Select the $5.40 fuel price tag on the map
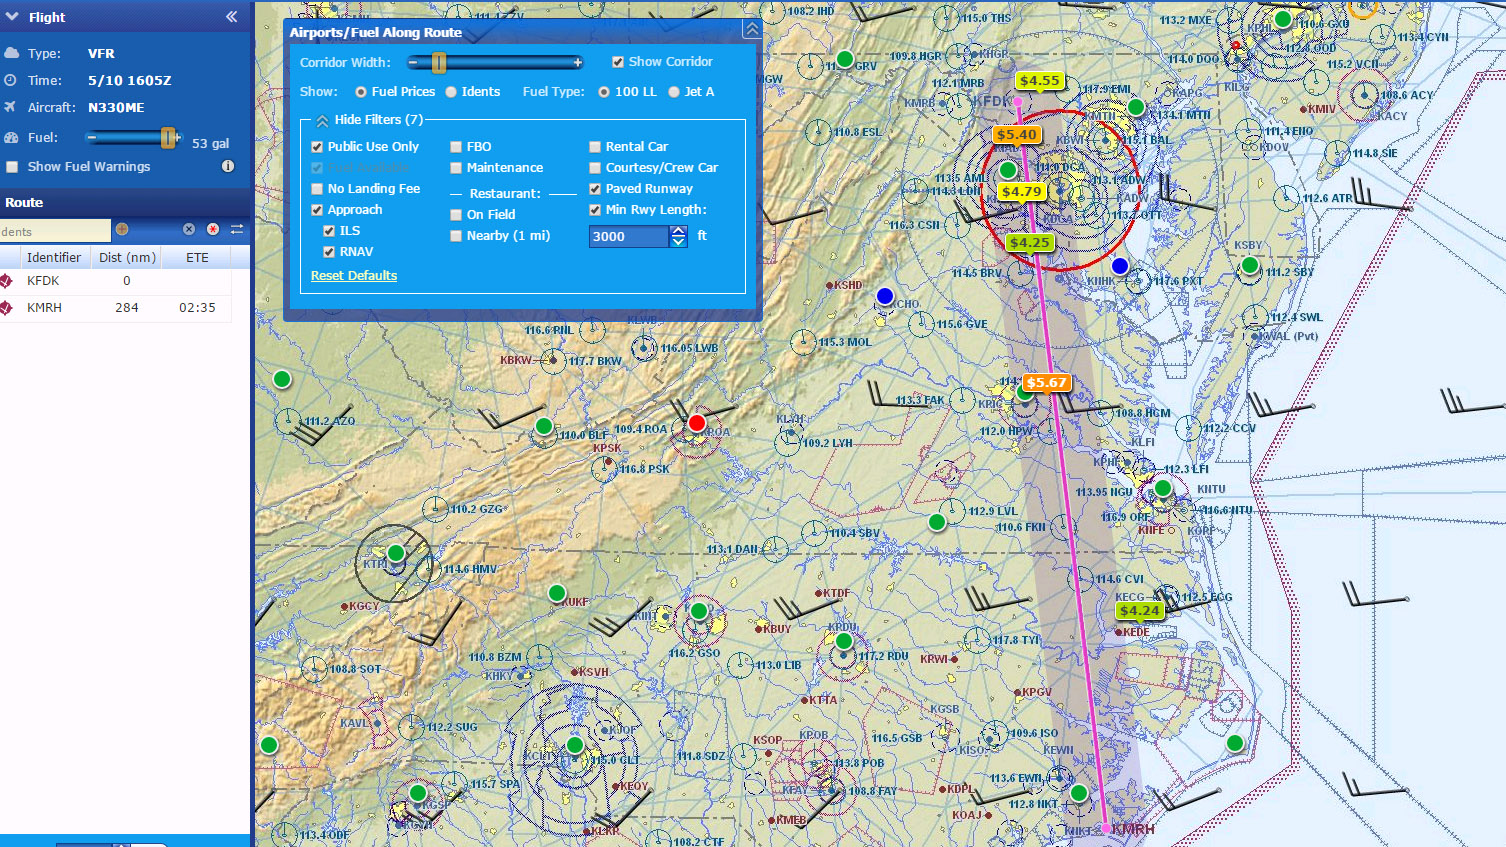Viewport: 1506px width, 847px height. coord(1017,133)
